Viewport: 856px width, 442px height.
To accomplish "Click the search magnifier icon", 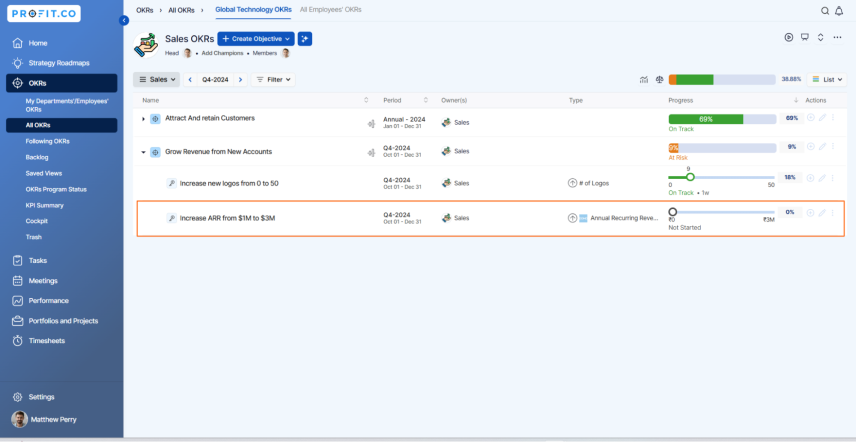I will tap(825, 11).
